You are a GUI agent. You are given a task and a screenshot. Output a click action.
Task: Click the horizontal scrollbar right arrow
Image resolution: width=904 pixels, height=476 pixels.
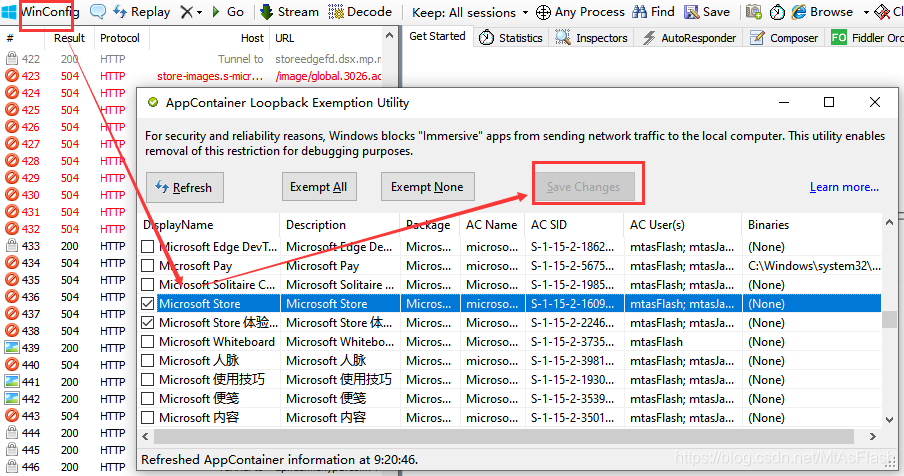point(873,436)
